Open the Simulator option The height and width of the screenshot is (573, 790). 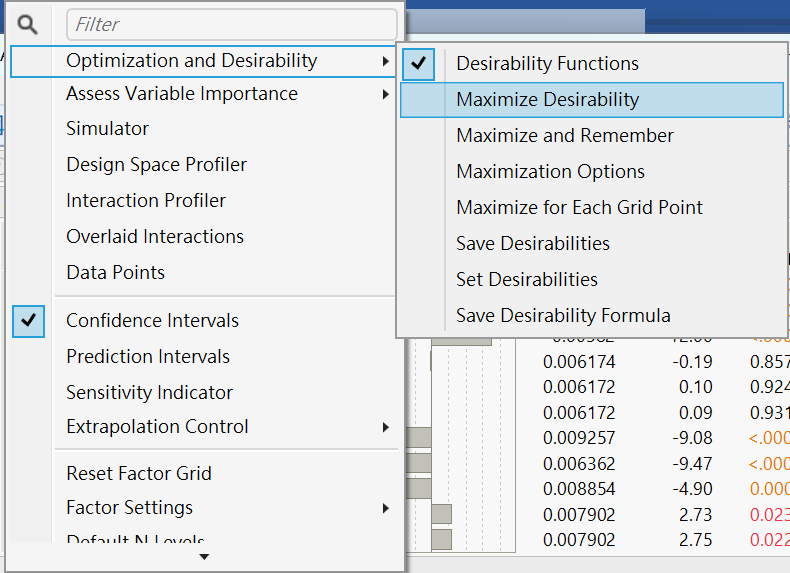click(108, 129)
